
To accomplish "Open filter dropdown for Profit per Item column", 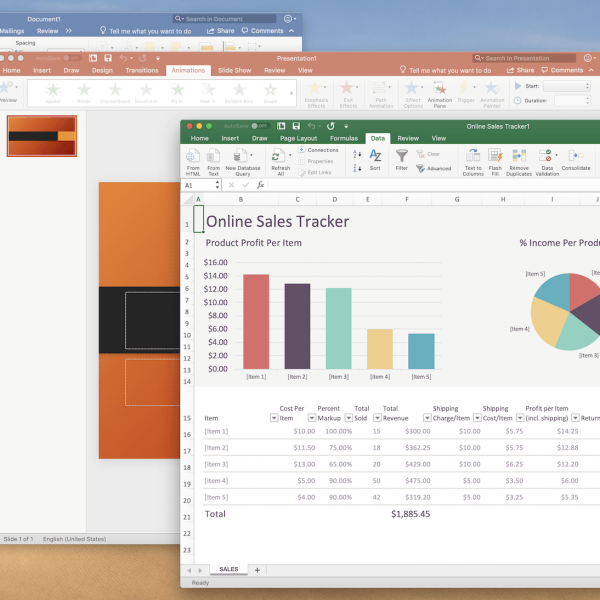I will (x=575, y=418).
